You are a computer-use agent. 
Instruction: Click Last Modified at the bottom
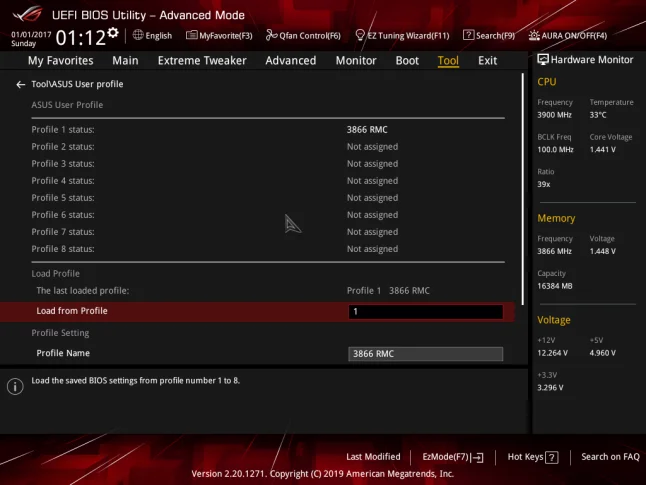(x=373, y=457)
